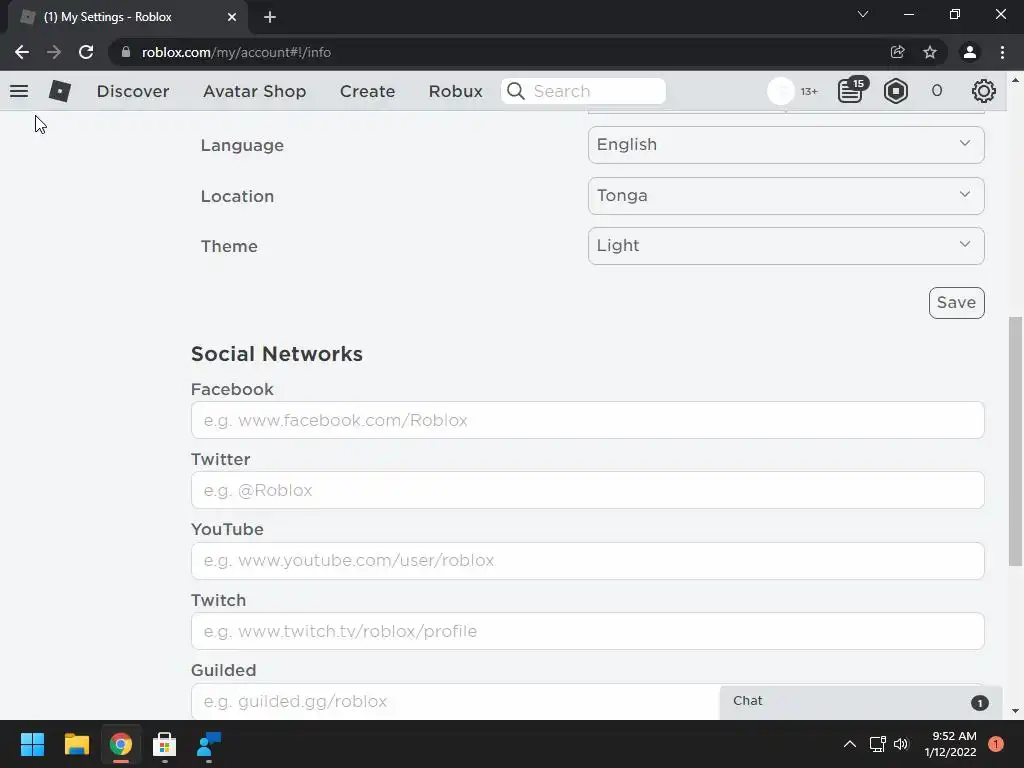Expand the Language dropdown set to English
This screenshot has height=768, width=1024.
tap(786, 145)
